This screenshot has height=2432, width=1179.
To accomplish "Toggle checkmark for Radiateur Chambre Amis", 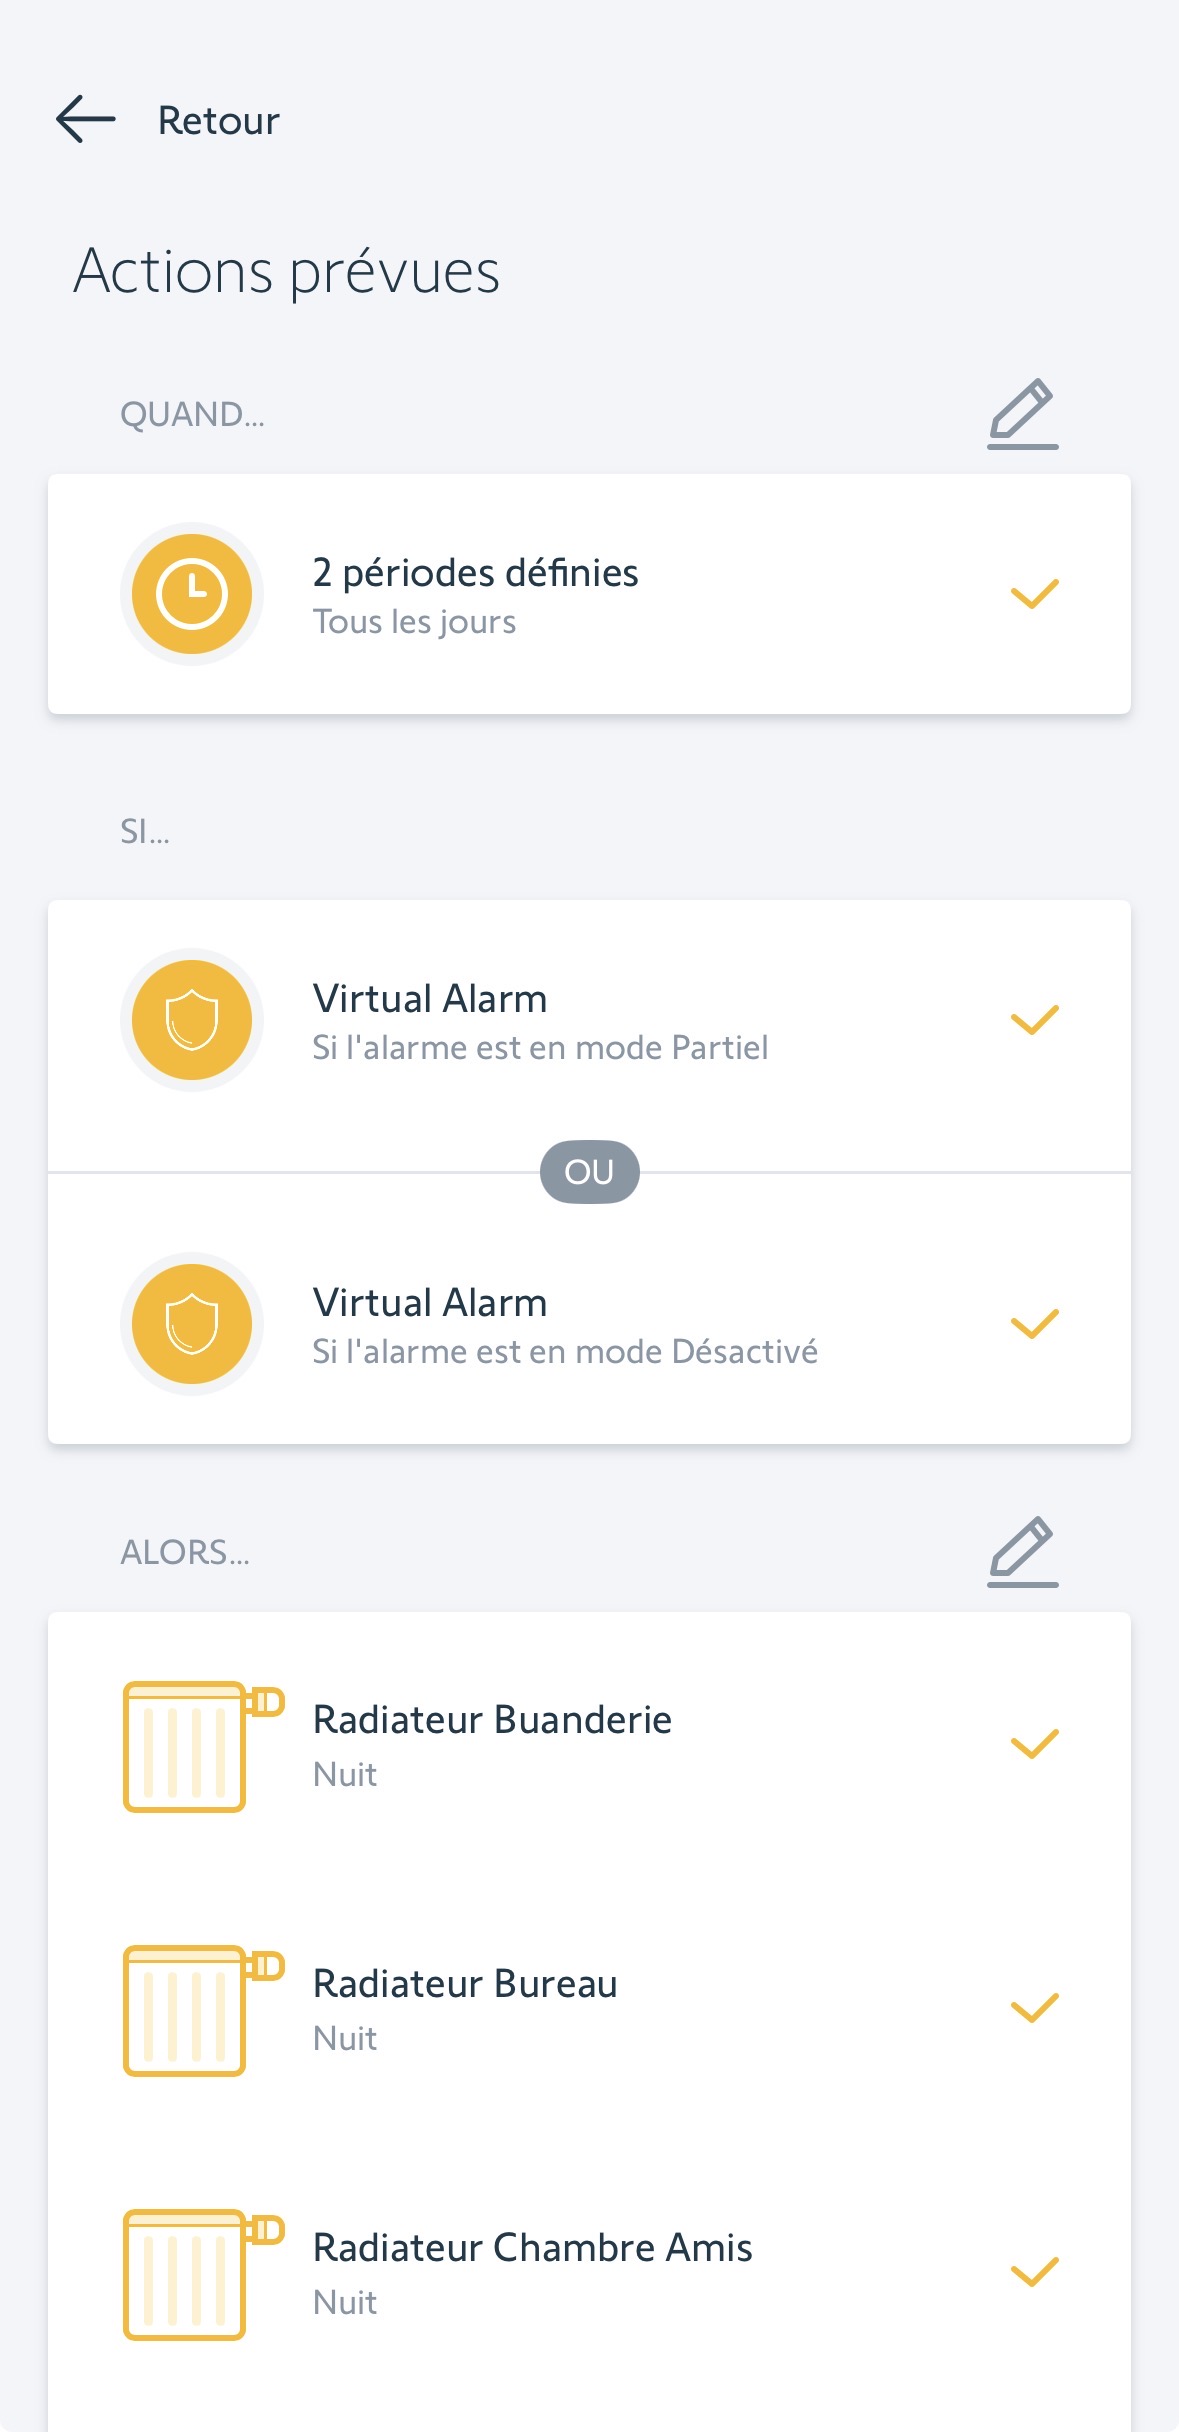I will [1034, 2272].
